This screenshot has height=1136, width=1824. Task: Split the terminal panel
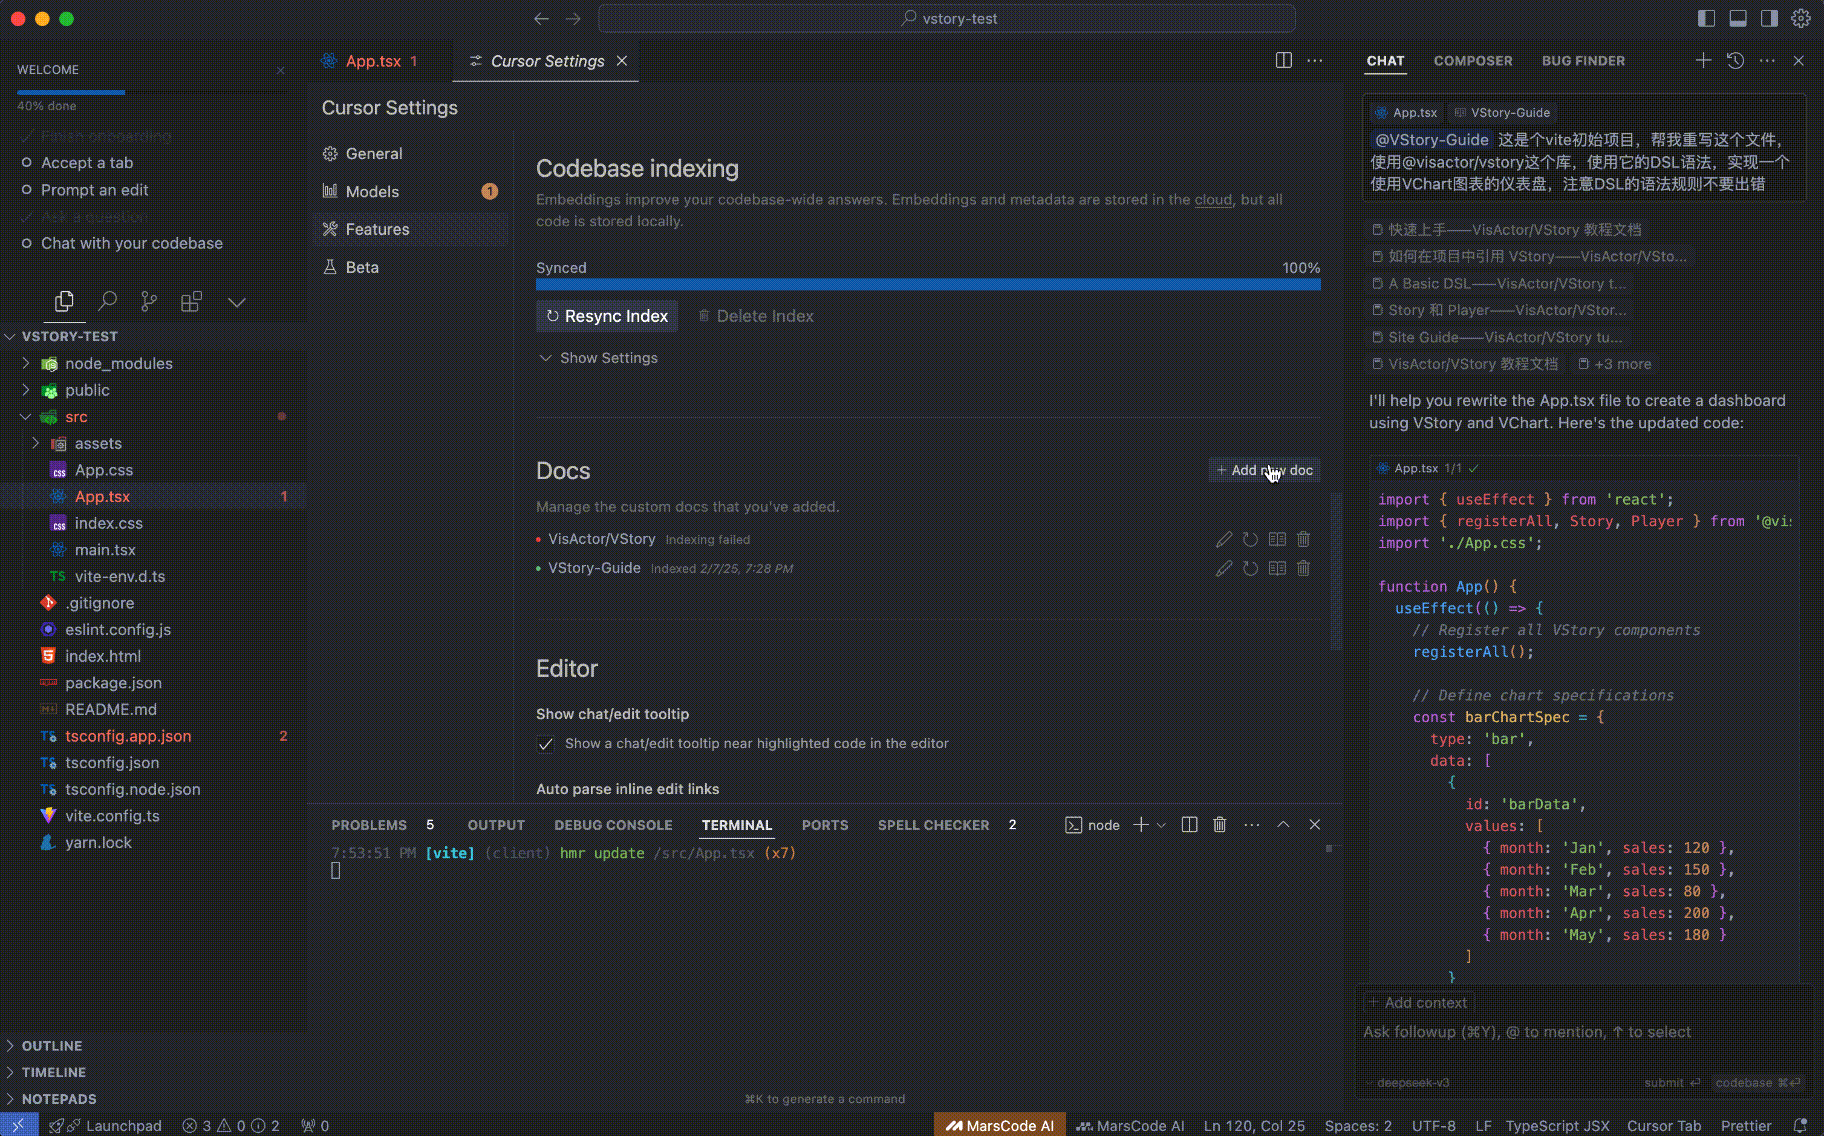(1189, 824)
